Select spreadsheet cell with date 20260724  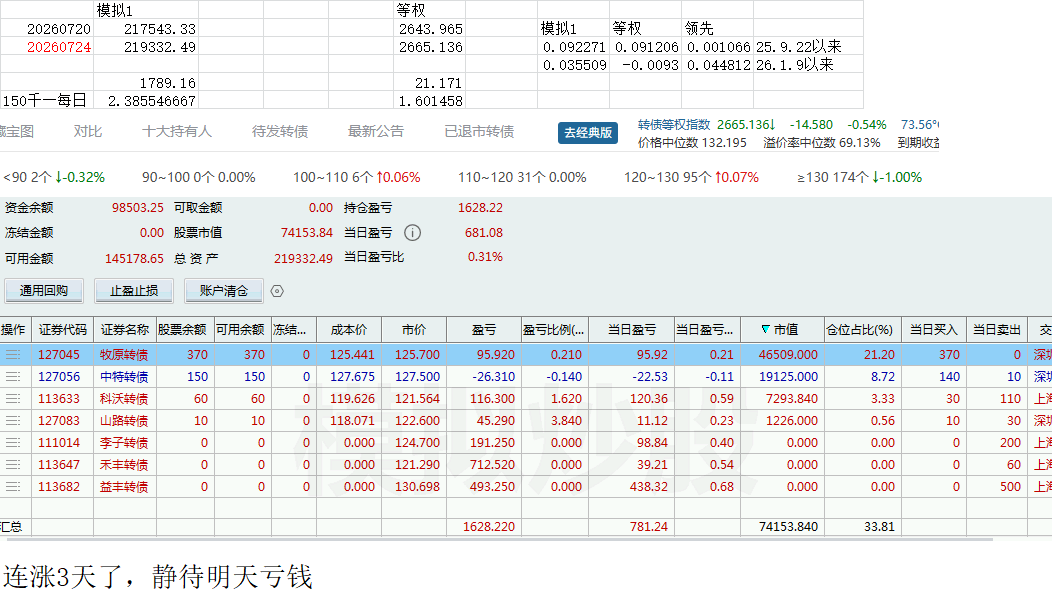coord(47,47)
